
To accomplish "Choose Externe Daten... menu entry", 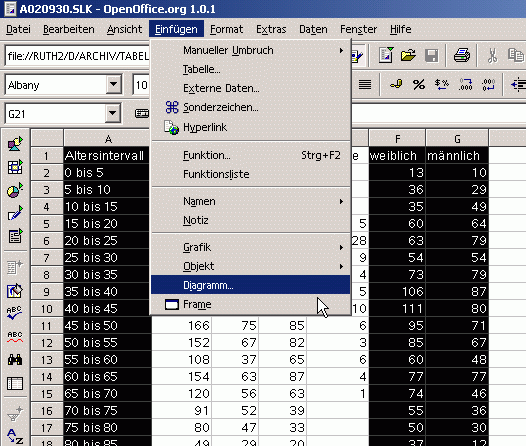I will 250,88.
